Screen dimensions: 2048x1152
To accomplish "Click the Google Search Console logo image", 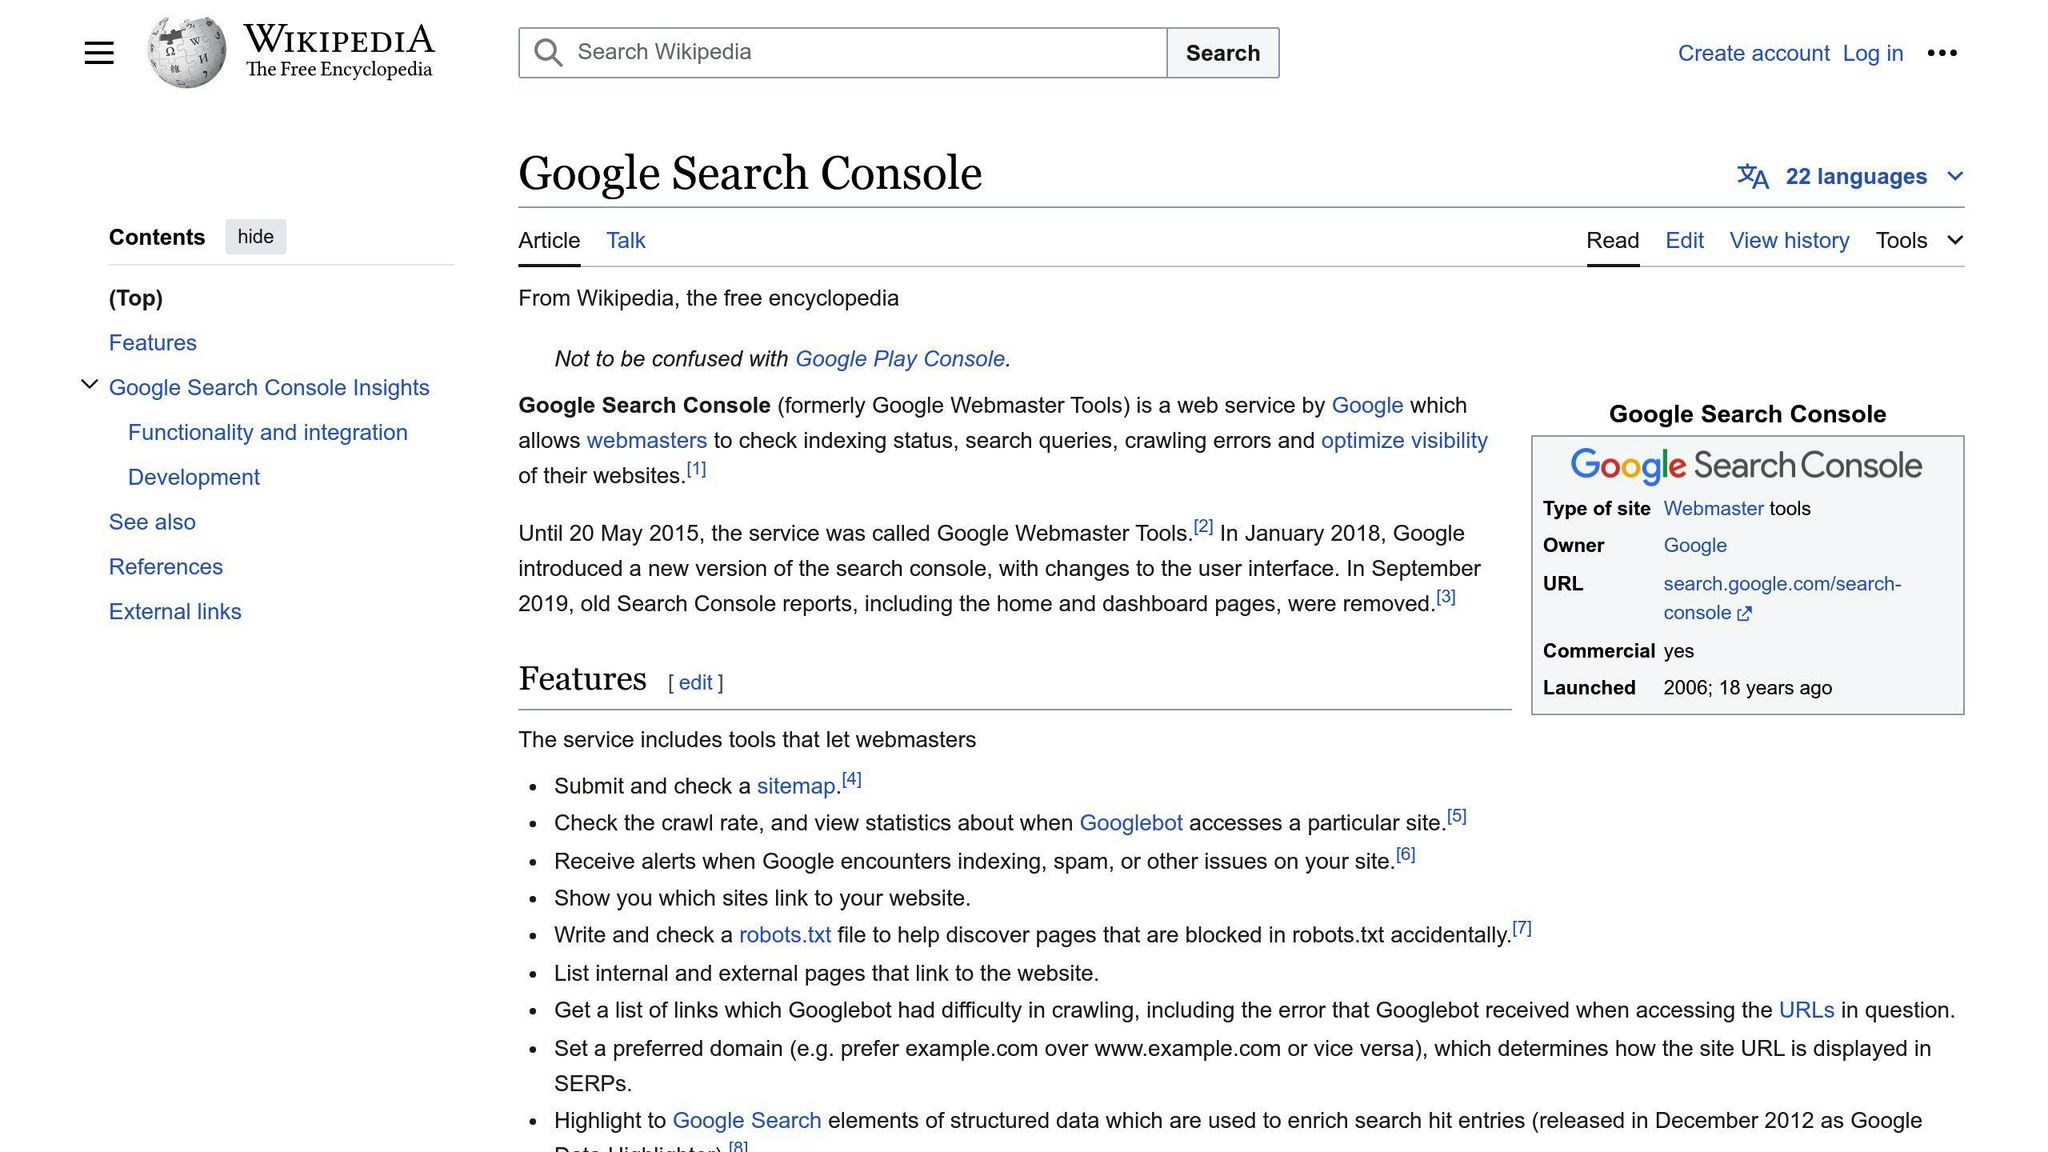I will (1746, 466).
